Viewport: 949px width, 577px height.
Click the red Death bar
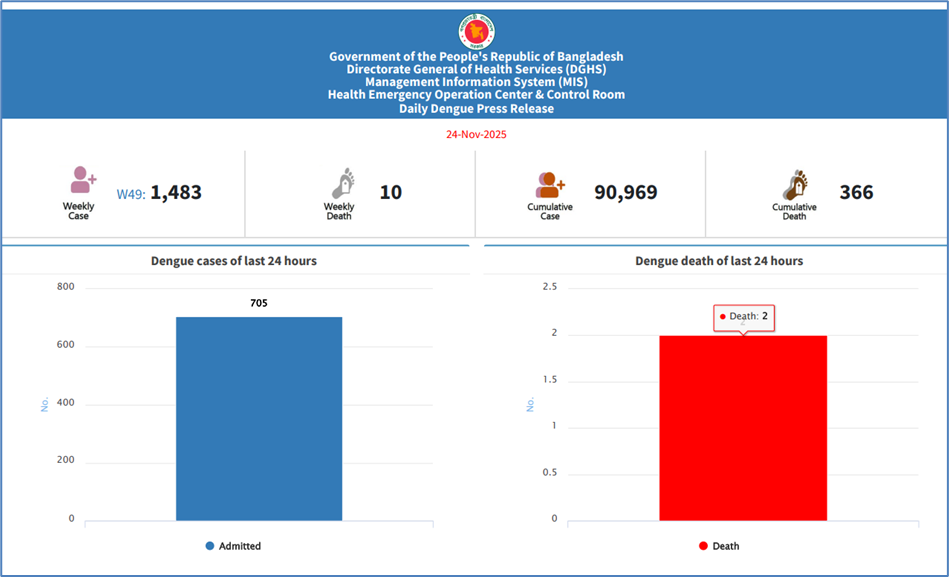[x=742, y=428]
